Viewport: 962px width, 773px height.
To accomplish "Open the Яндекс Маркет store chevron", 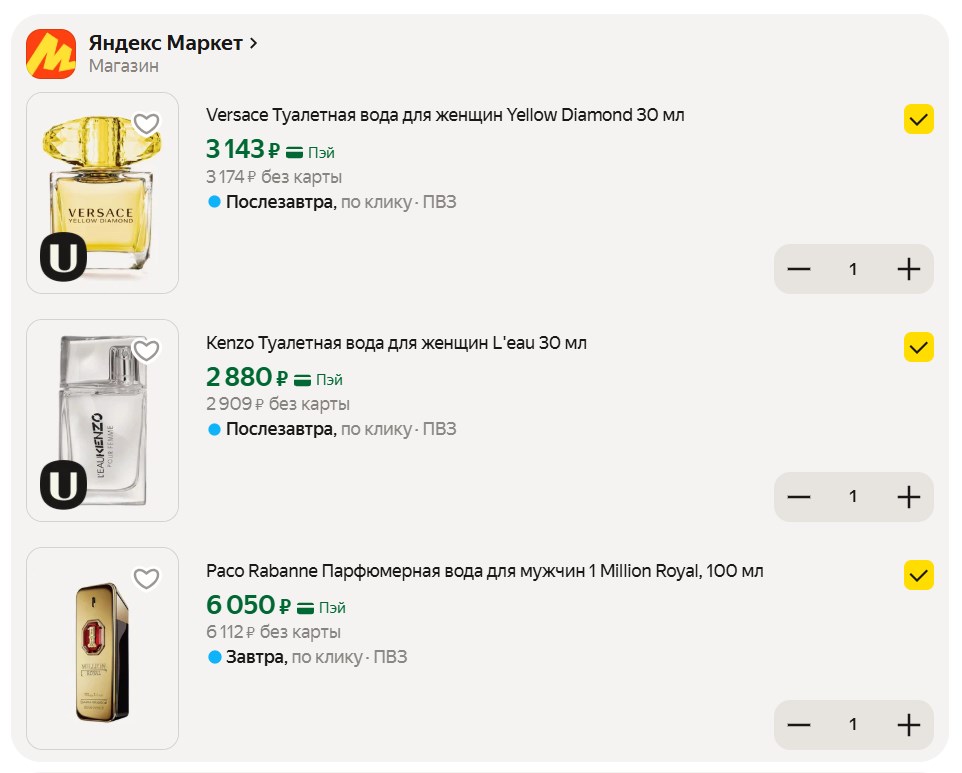I will (x=254, y=43).
